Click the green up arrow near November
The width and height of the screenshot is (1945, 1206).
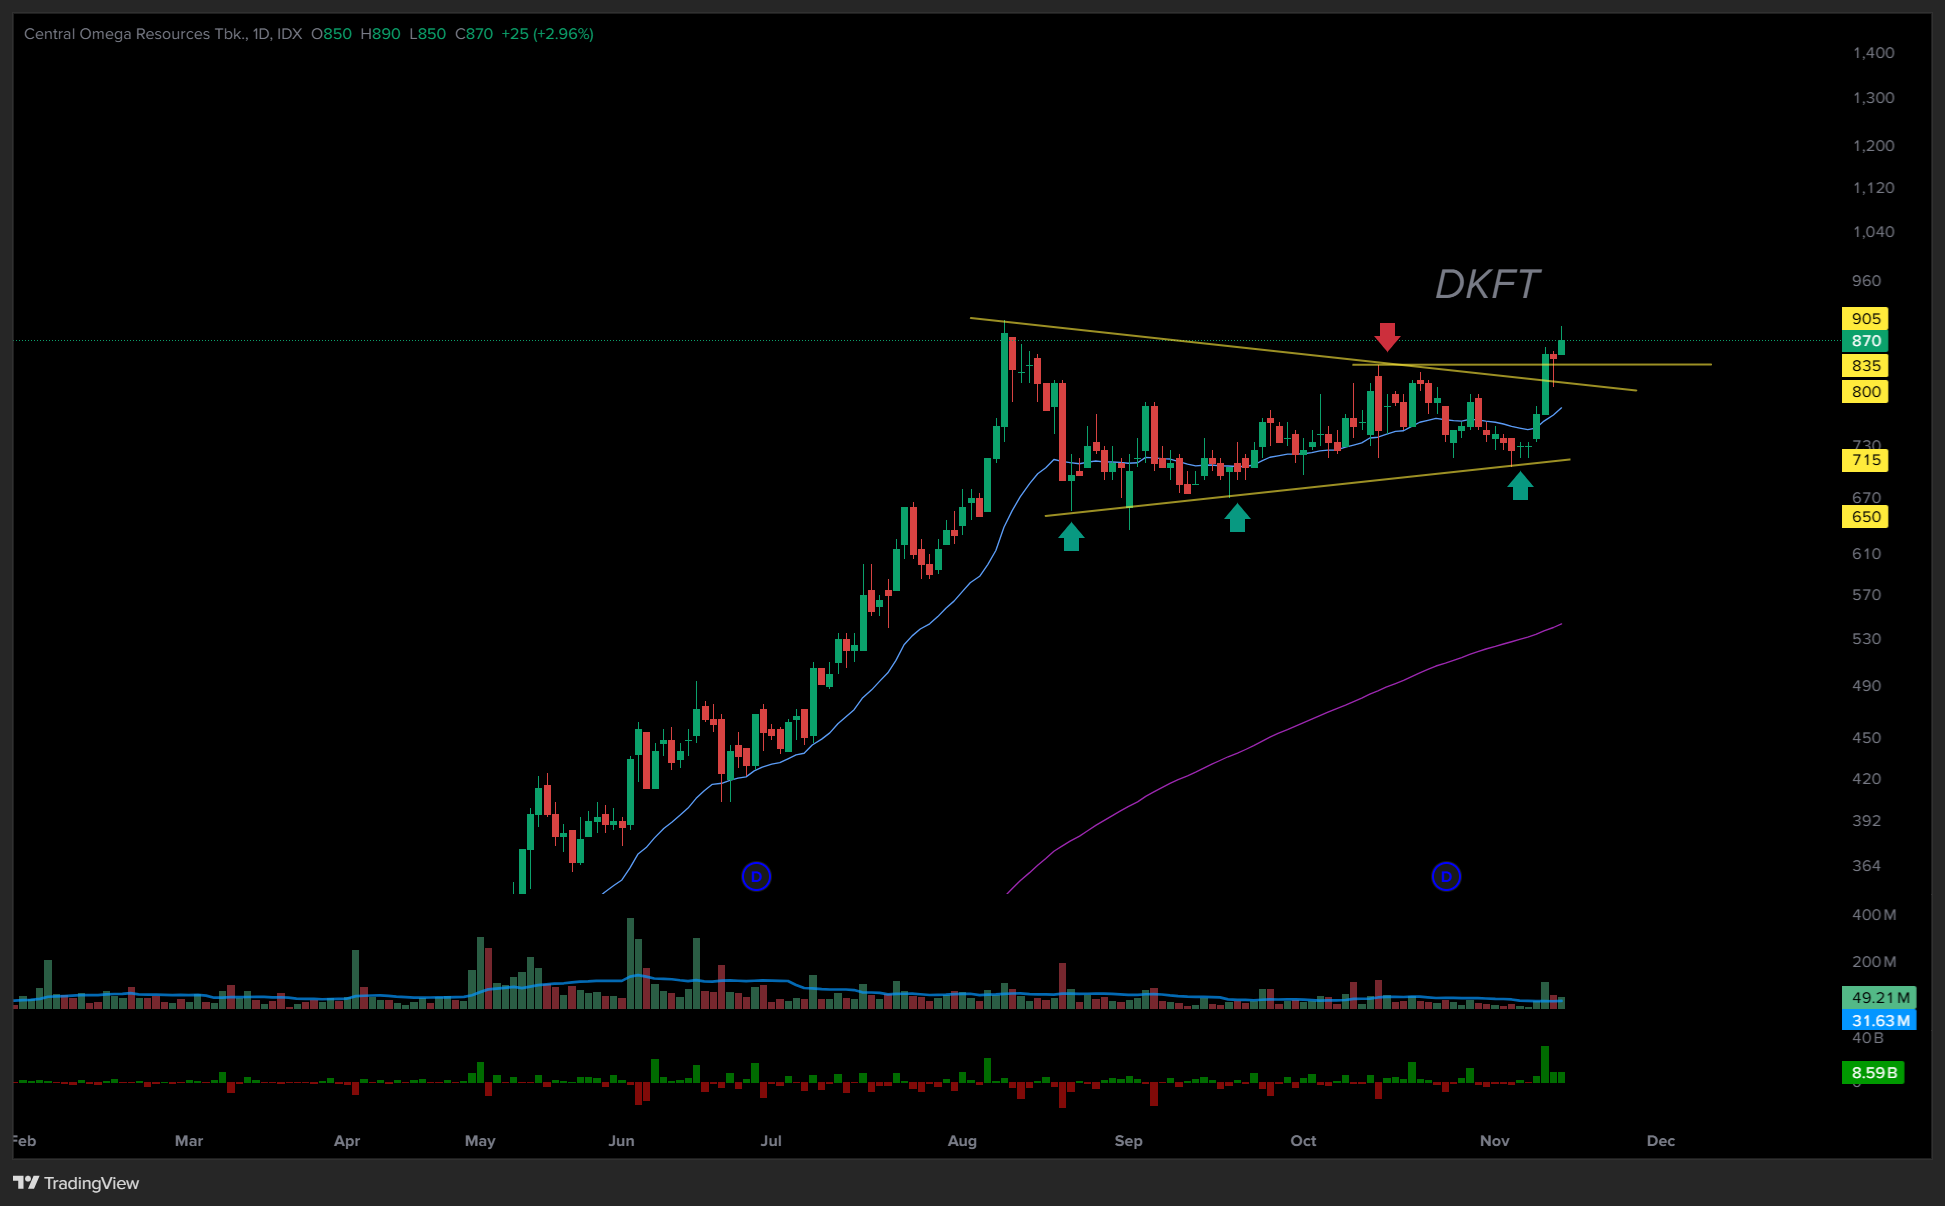(x=1520, y=486)
